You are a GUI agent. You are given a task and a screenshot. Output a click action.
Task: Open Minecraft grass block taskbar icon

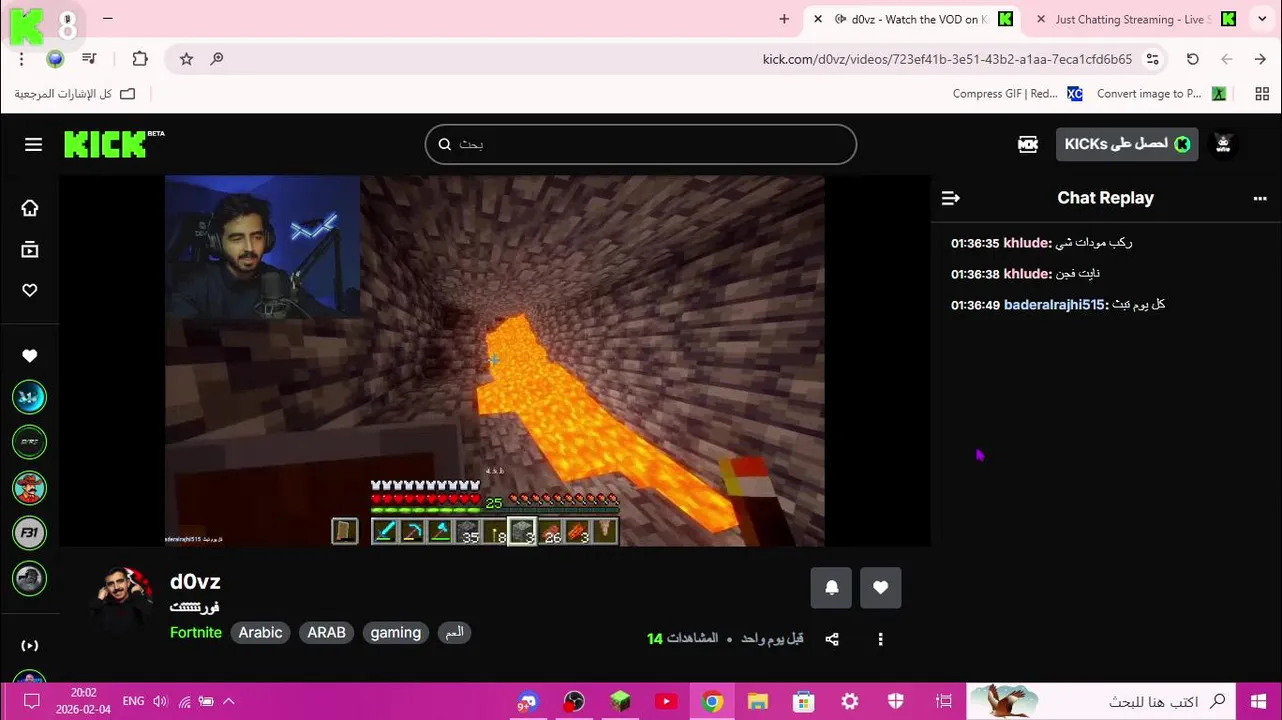620,702
